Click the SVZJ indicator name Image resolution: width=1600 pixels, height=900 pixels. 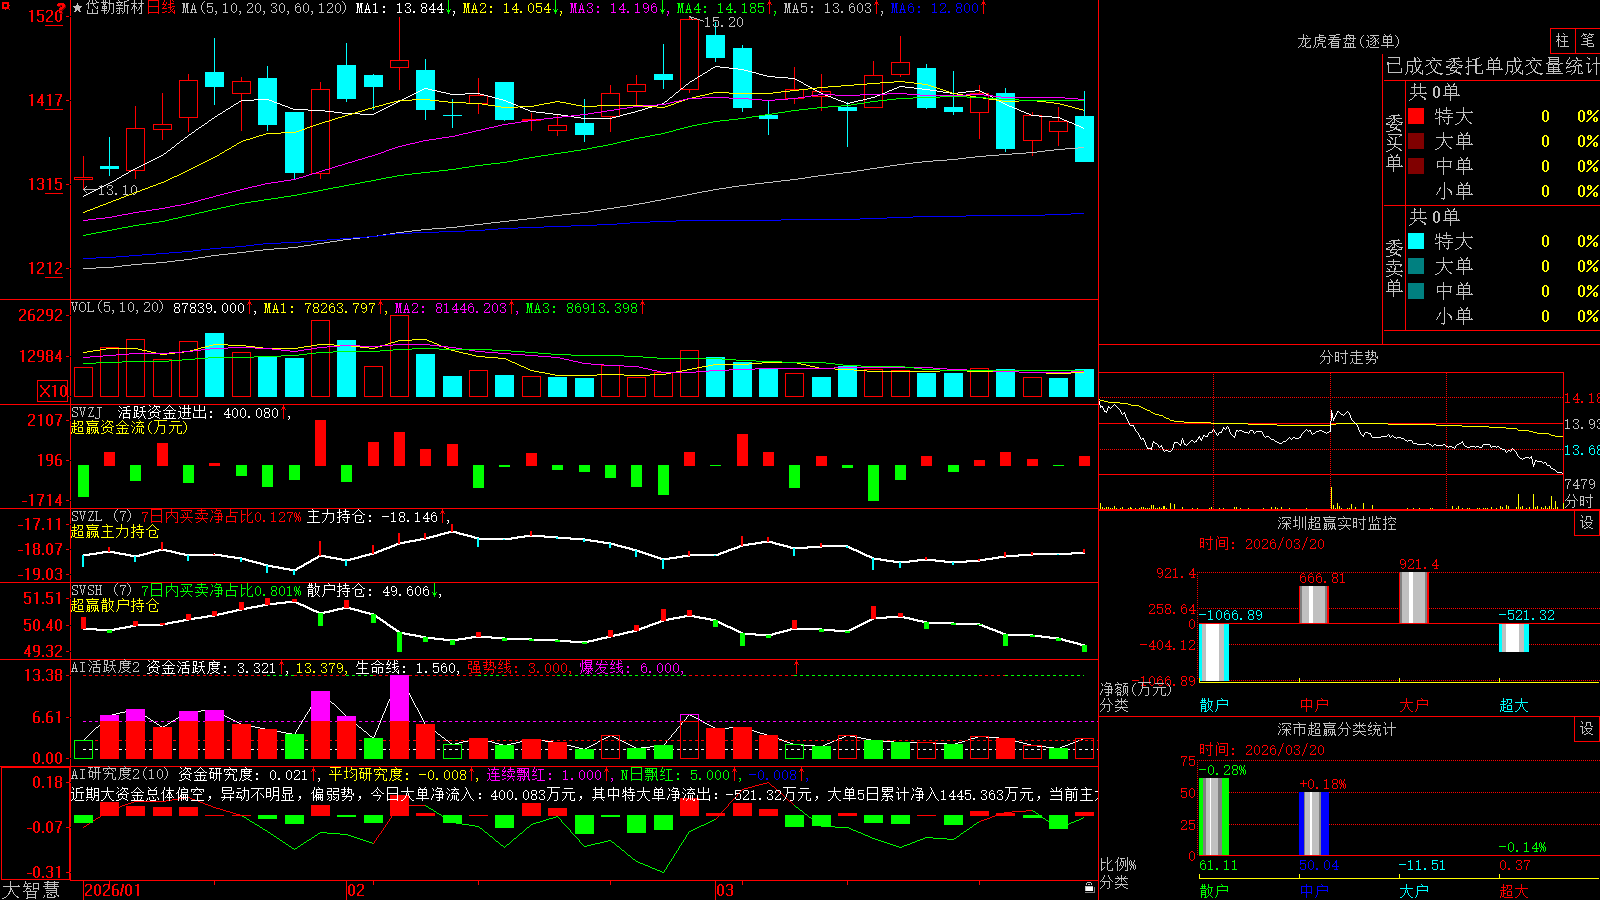coord(87,412)
